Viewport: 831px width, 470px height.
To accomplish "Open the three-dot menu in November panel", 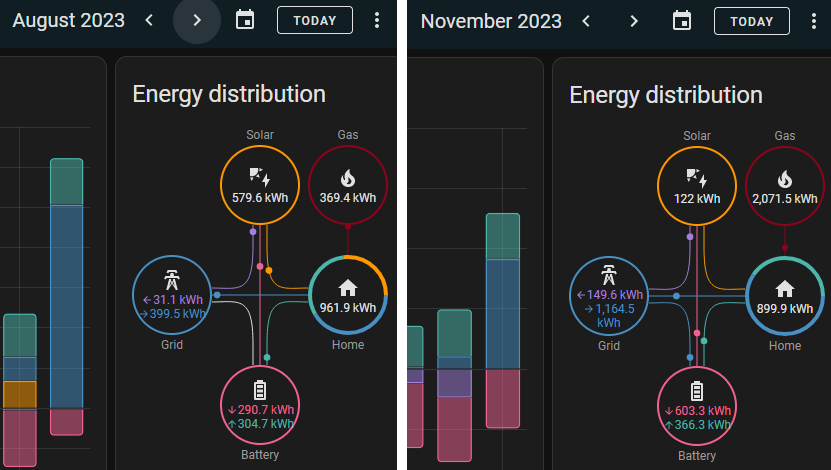I will 814,20.
